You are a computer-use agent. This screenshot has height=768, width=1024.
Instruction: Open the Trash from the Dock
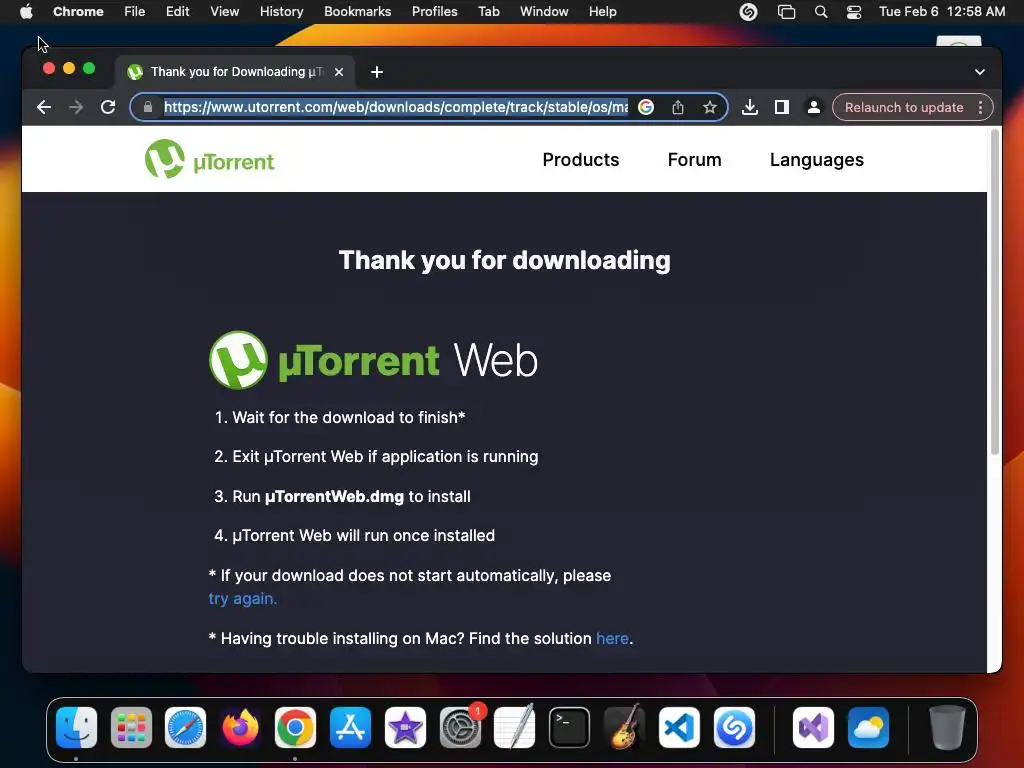pyautogui.click(x=947, y=728)
